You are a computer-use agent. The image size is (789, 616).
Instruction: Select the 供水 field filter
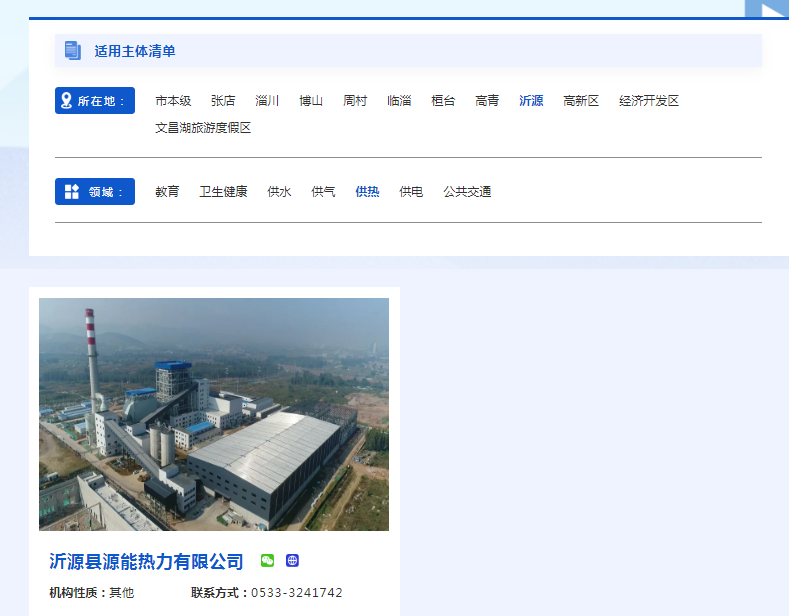(279, 192)
